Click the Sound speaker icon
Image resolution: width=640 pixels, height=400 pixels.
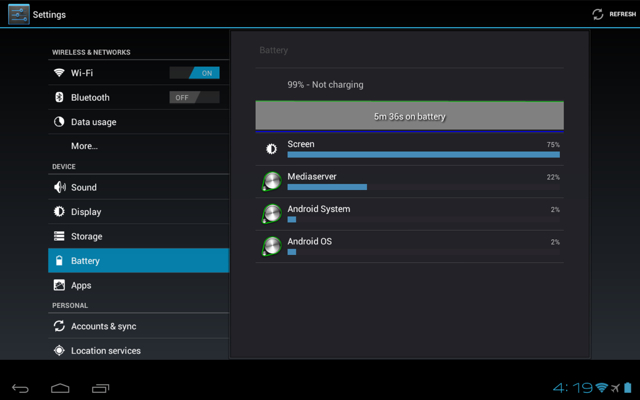(x=60, y=187)
